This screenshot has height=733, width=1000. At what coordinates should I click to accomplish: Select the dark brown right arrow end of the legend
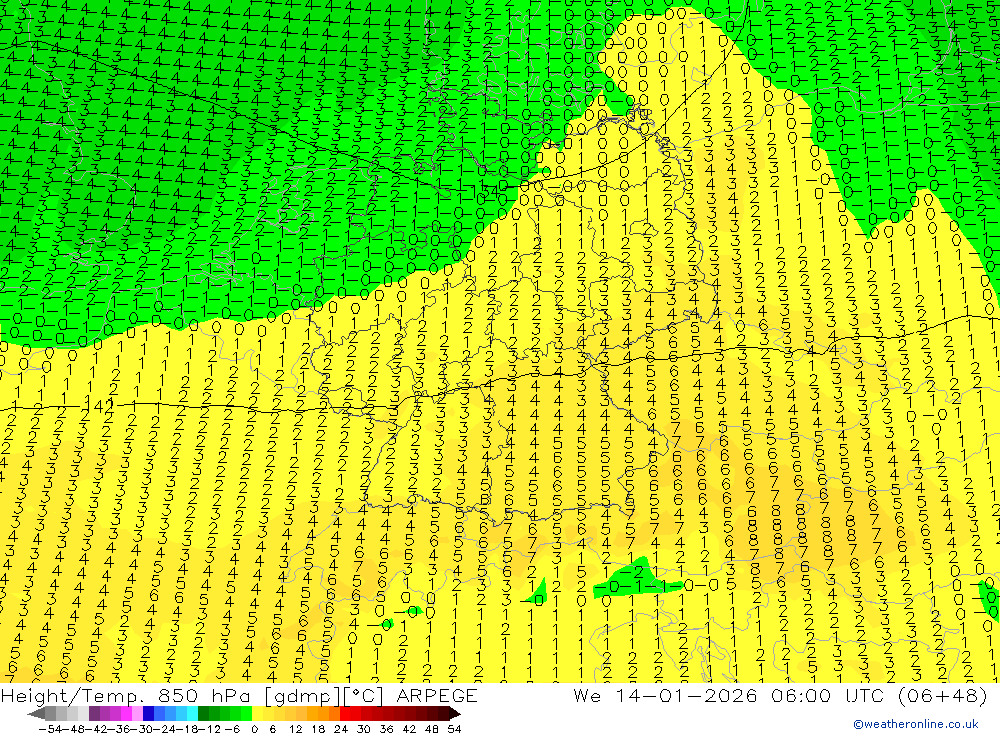[x=455, y=714]
